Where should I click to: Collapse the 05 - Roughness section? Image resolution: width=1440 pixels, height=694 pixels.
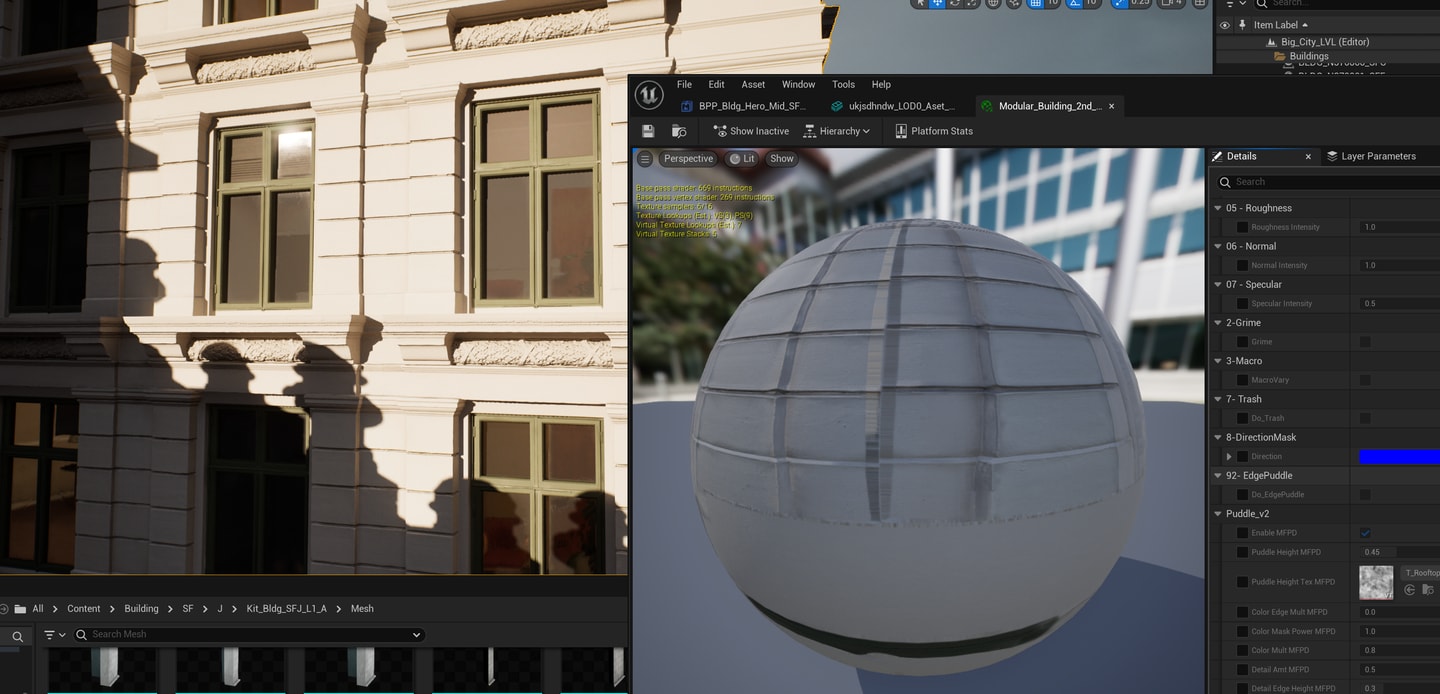[x=1218, y=208]
